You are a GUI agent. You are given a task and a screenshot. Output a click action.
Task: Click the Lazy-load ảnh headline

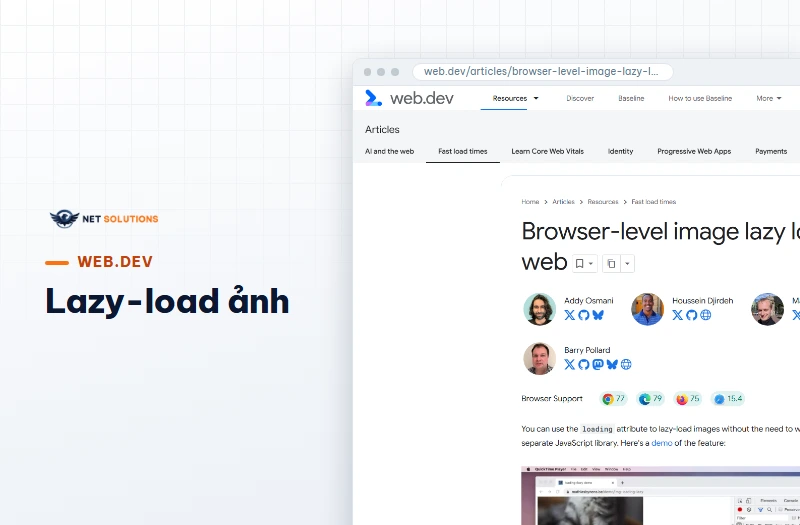167,301
